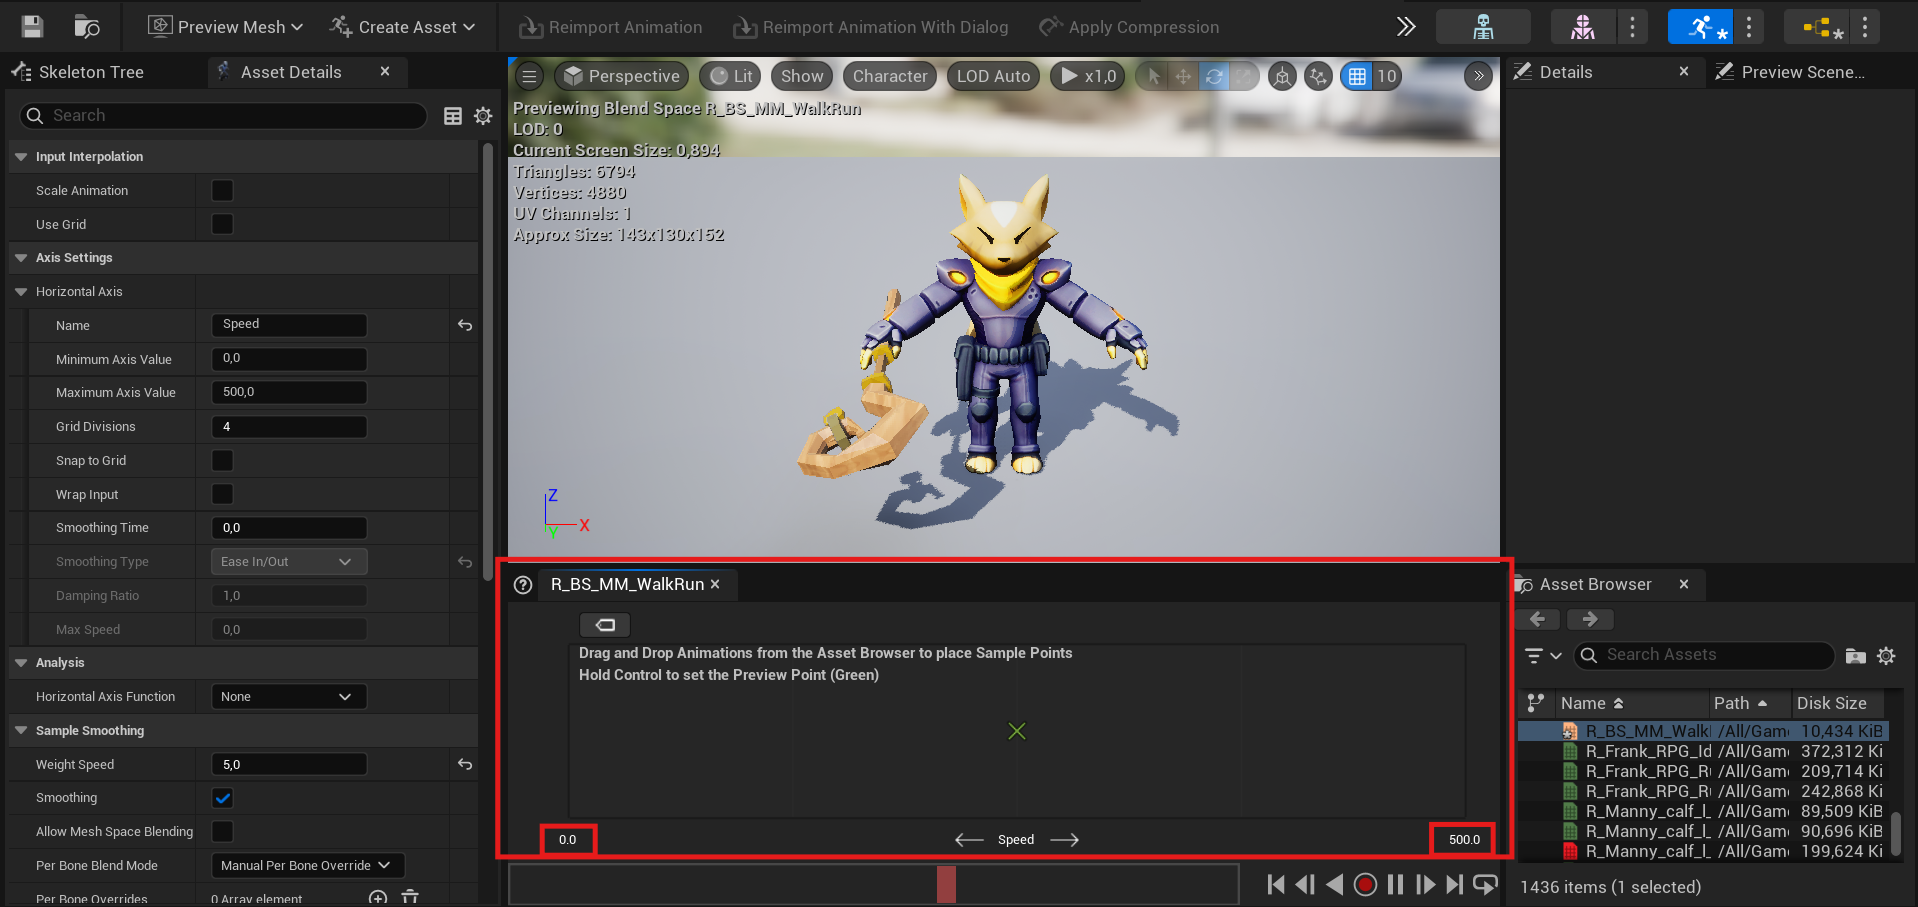The height and width of the screenshot is (907, 1918).
Task: Enable the Wrap Input checkbox
Action: tap(223, 495)
